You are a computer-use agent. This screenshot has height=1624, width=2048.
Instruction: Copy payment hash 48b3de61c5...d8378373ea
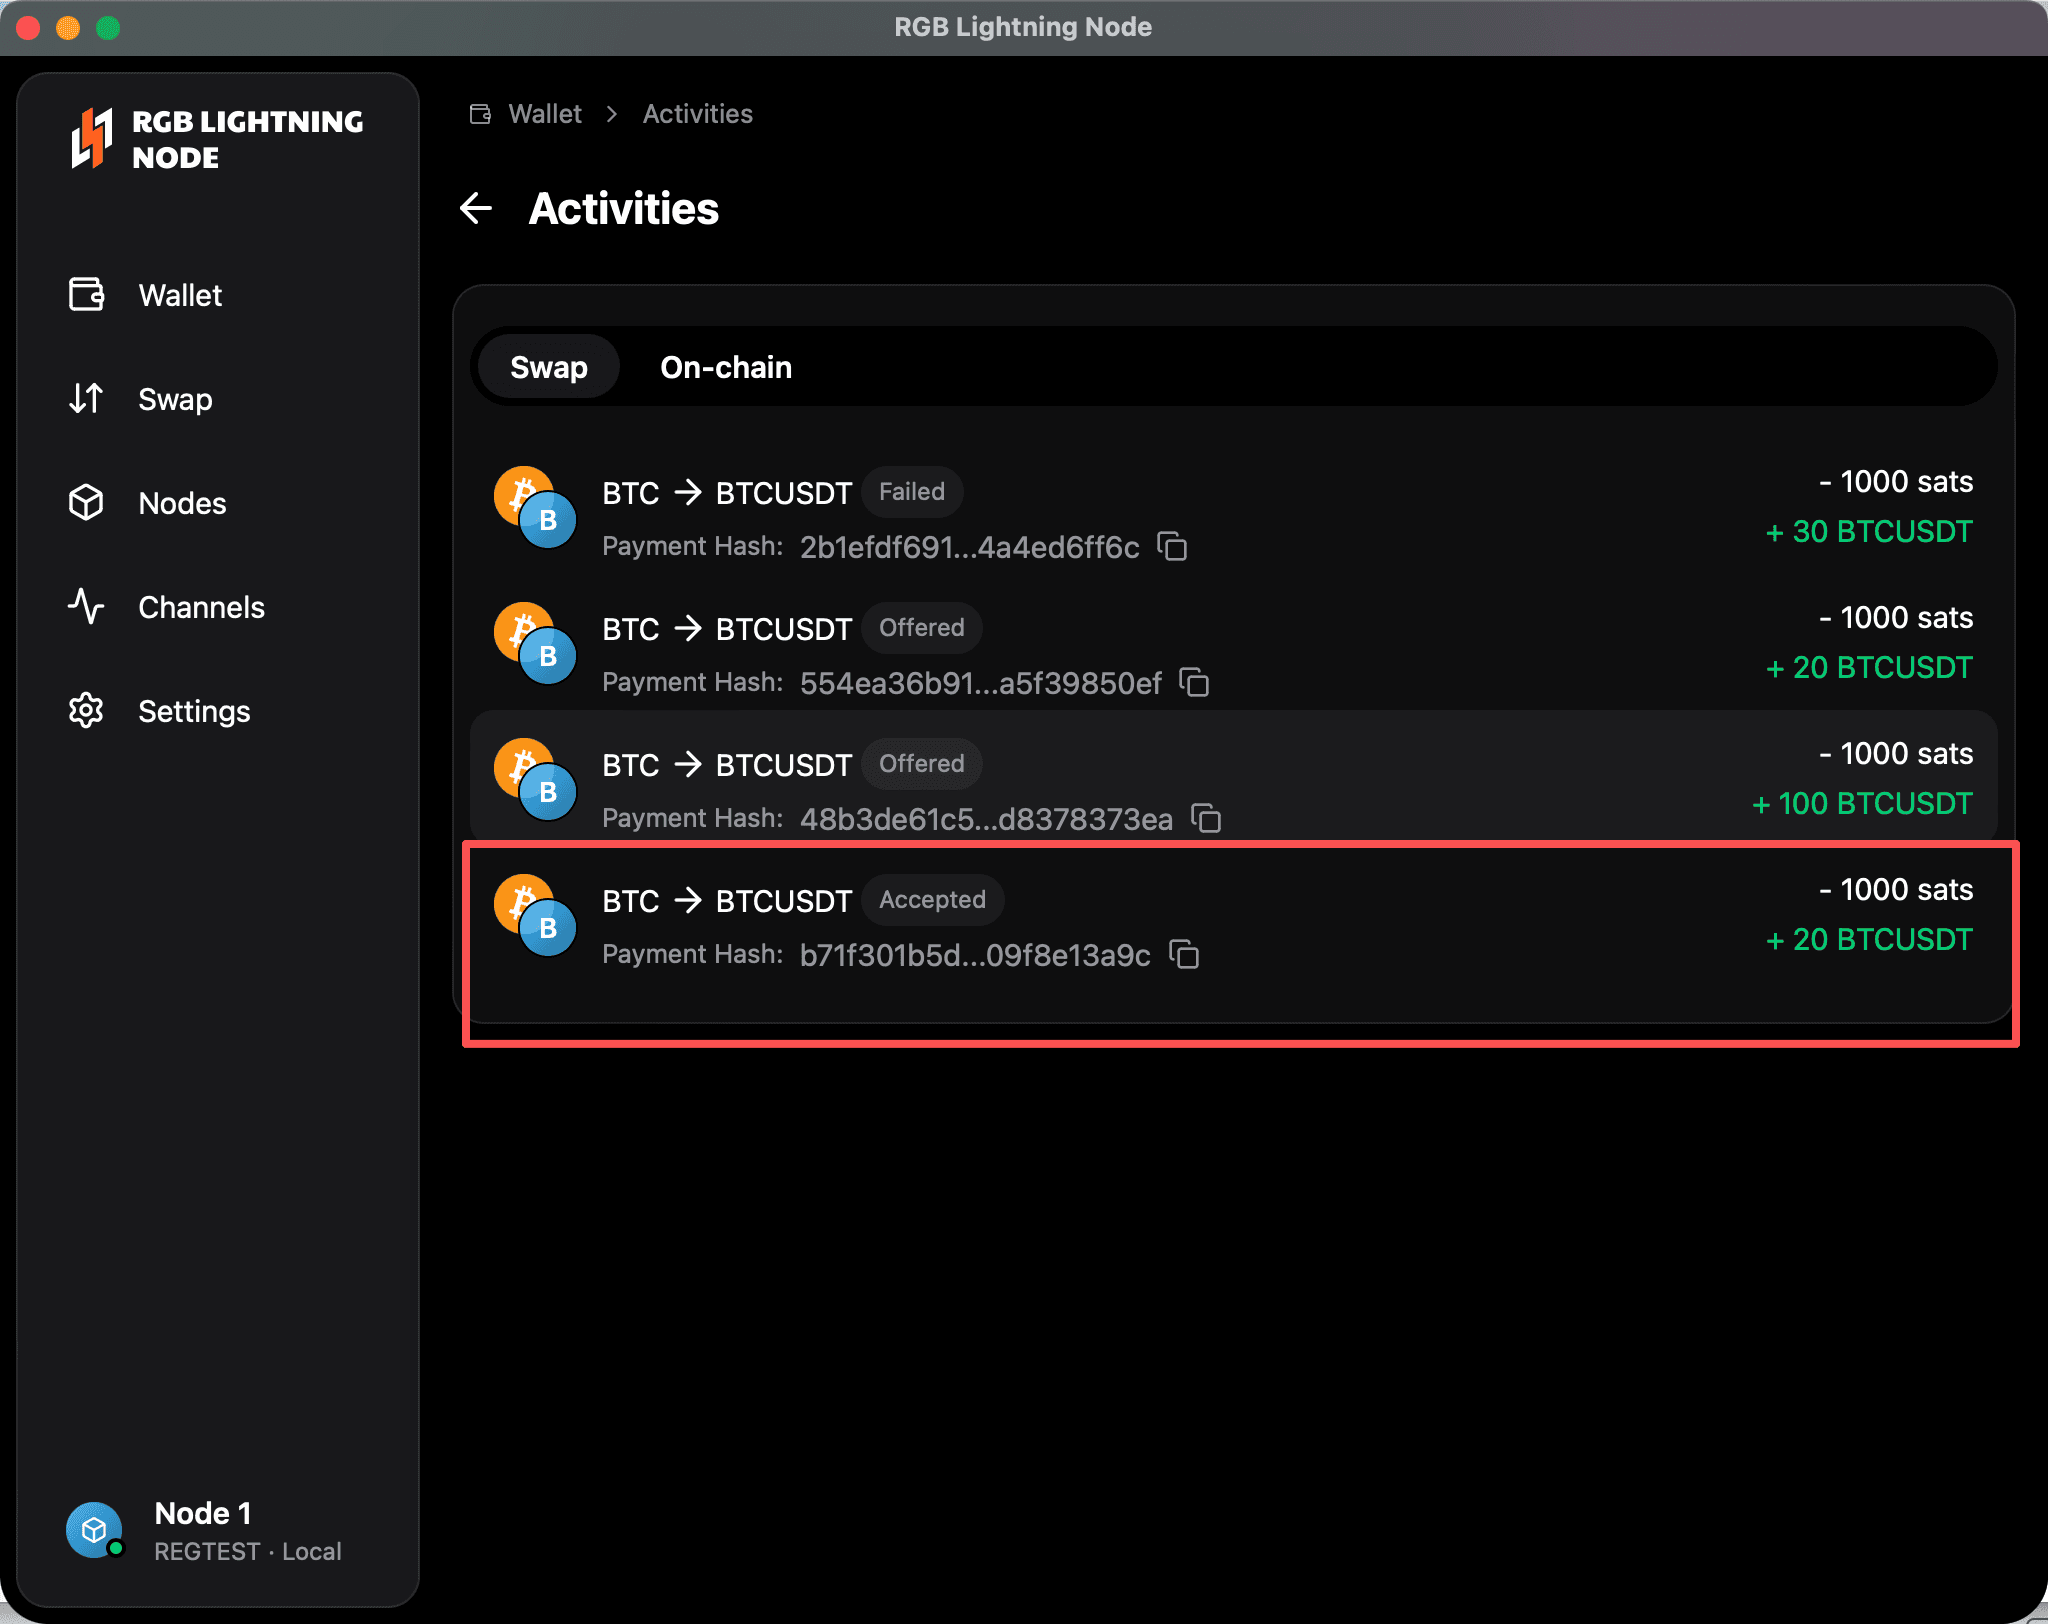coord(1206,819)
